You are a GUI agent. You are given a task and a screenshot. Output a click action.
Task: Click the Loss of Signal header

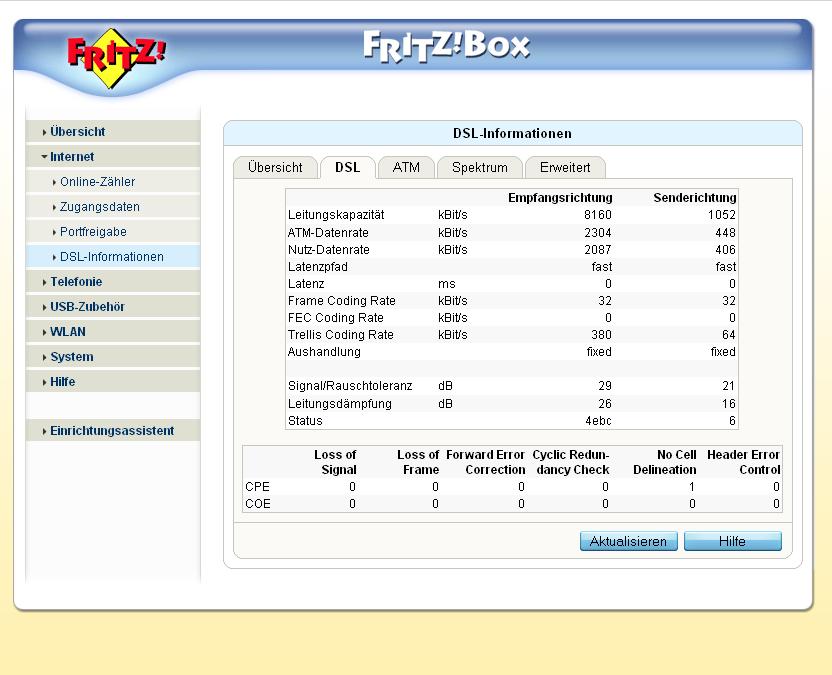click(x=335, y=462)
